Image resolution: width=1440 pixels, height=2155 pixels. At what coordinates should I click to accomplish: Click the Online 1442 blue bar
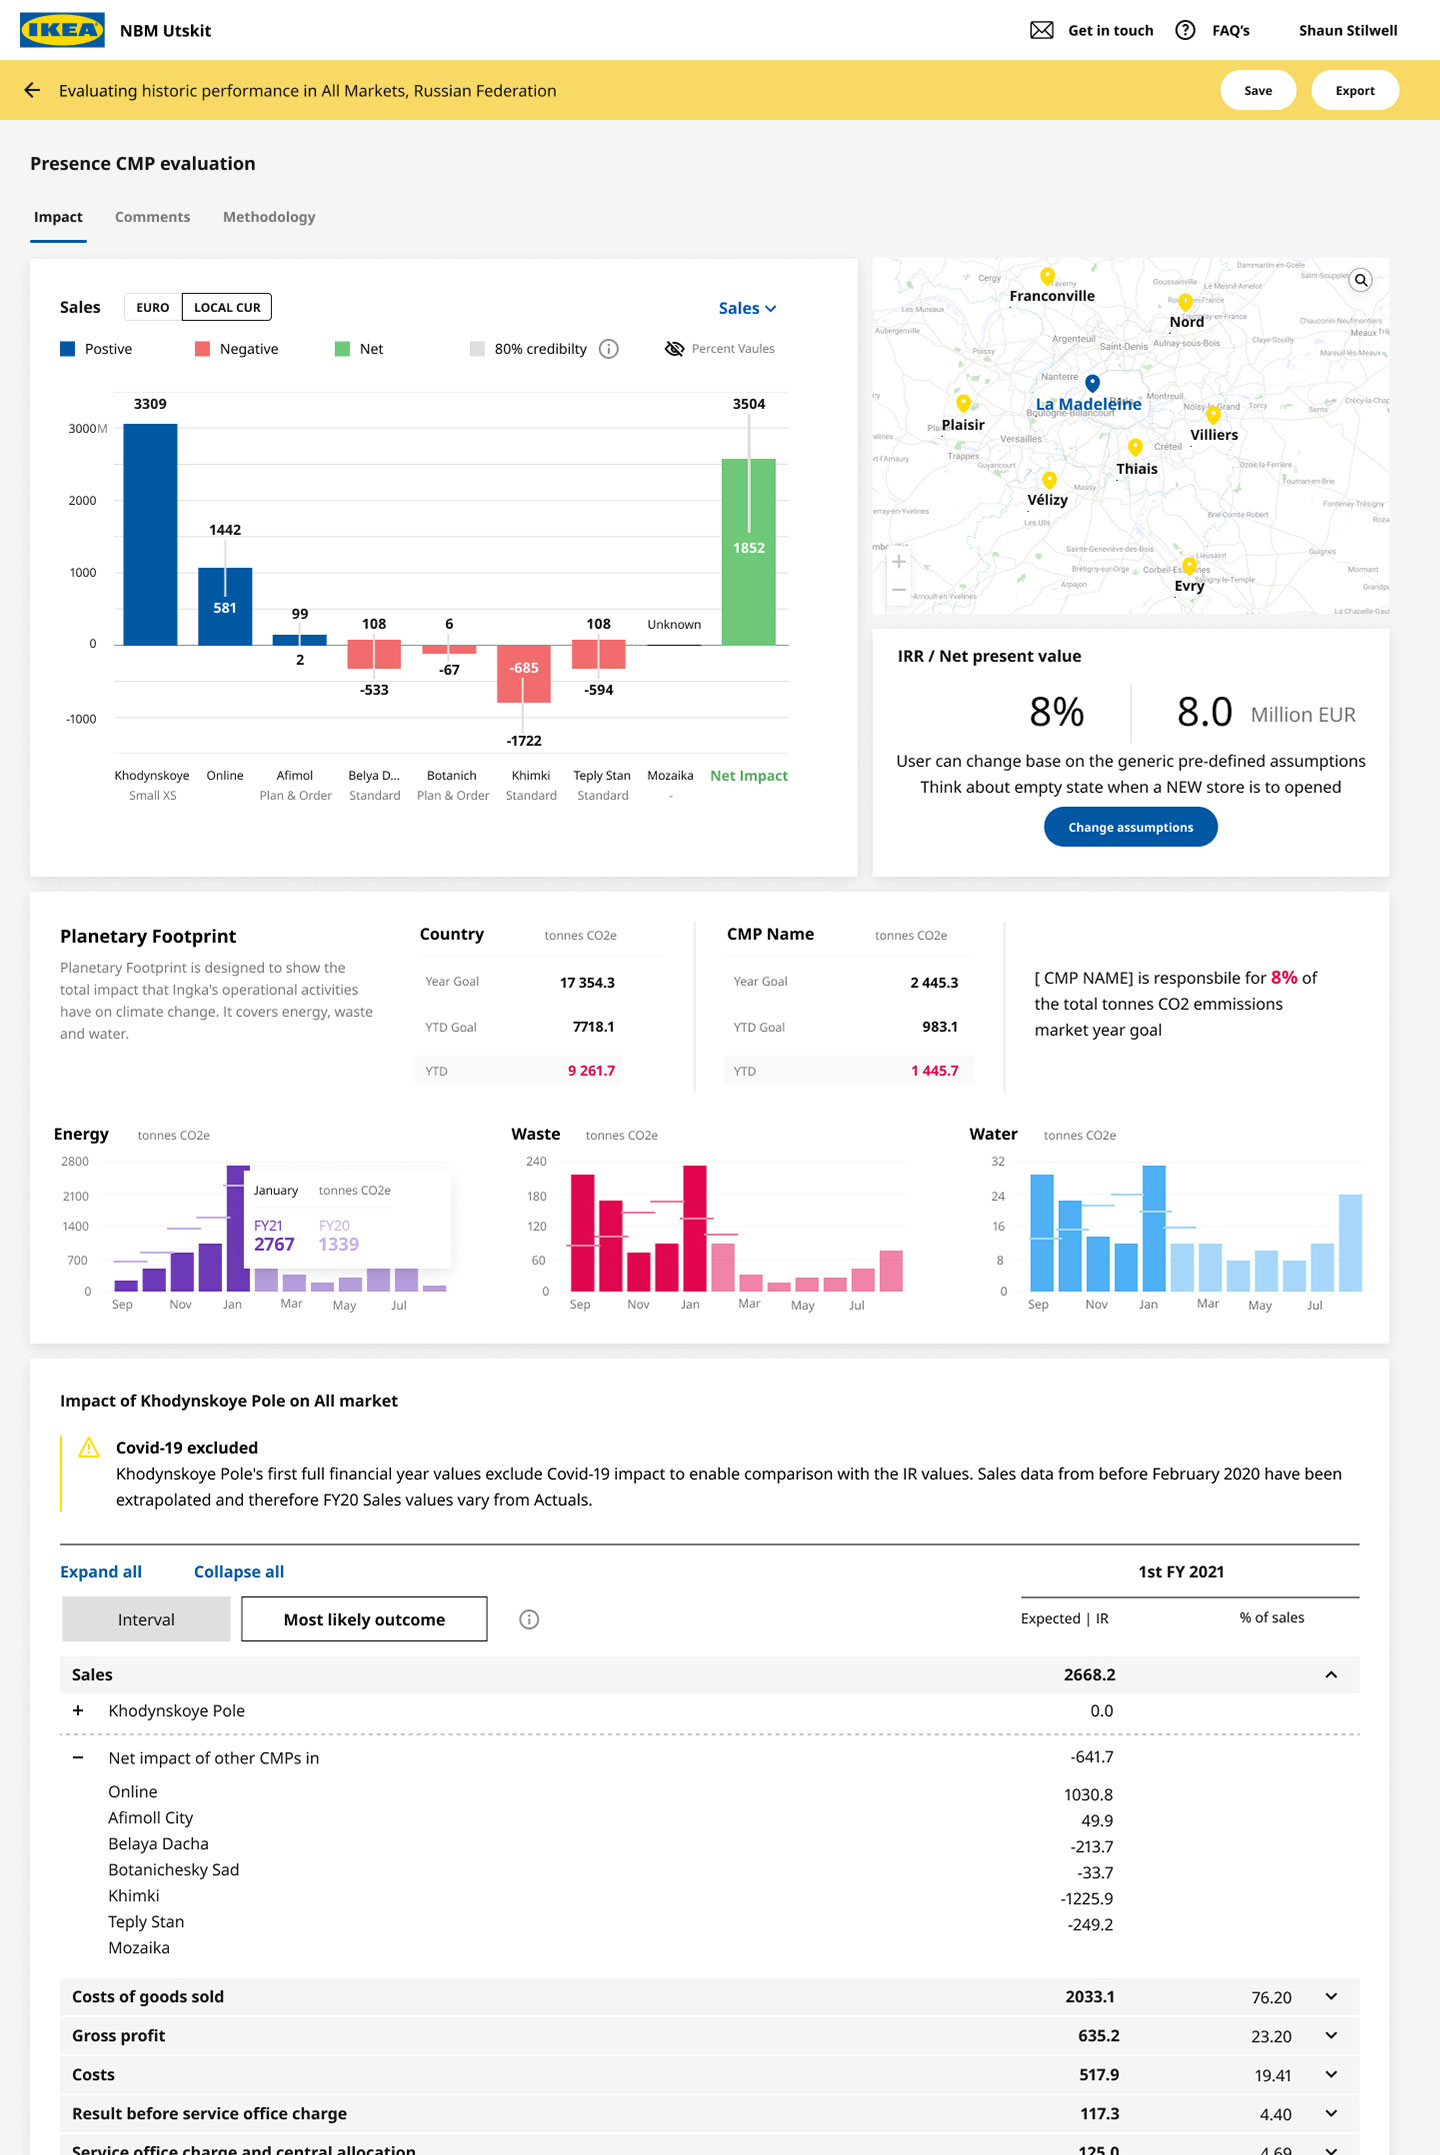[x=225, y=606]
